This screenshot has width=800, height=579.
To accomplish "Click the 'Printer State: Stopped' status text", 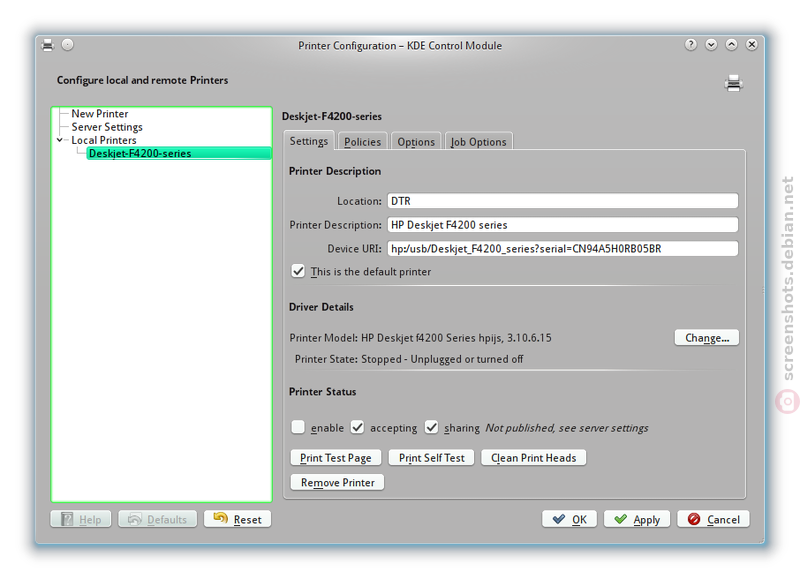I will pos(409,359).
